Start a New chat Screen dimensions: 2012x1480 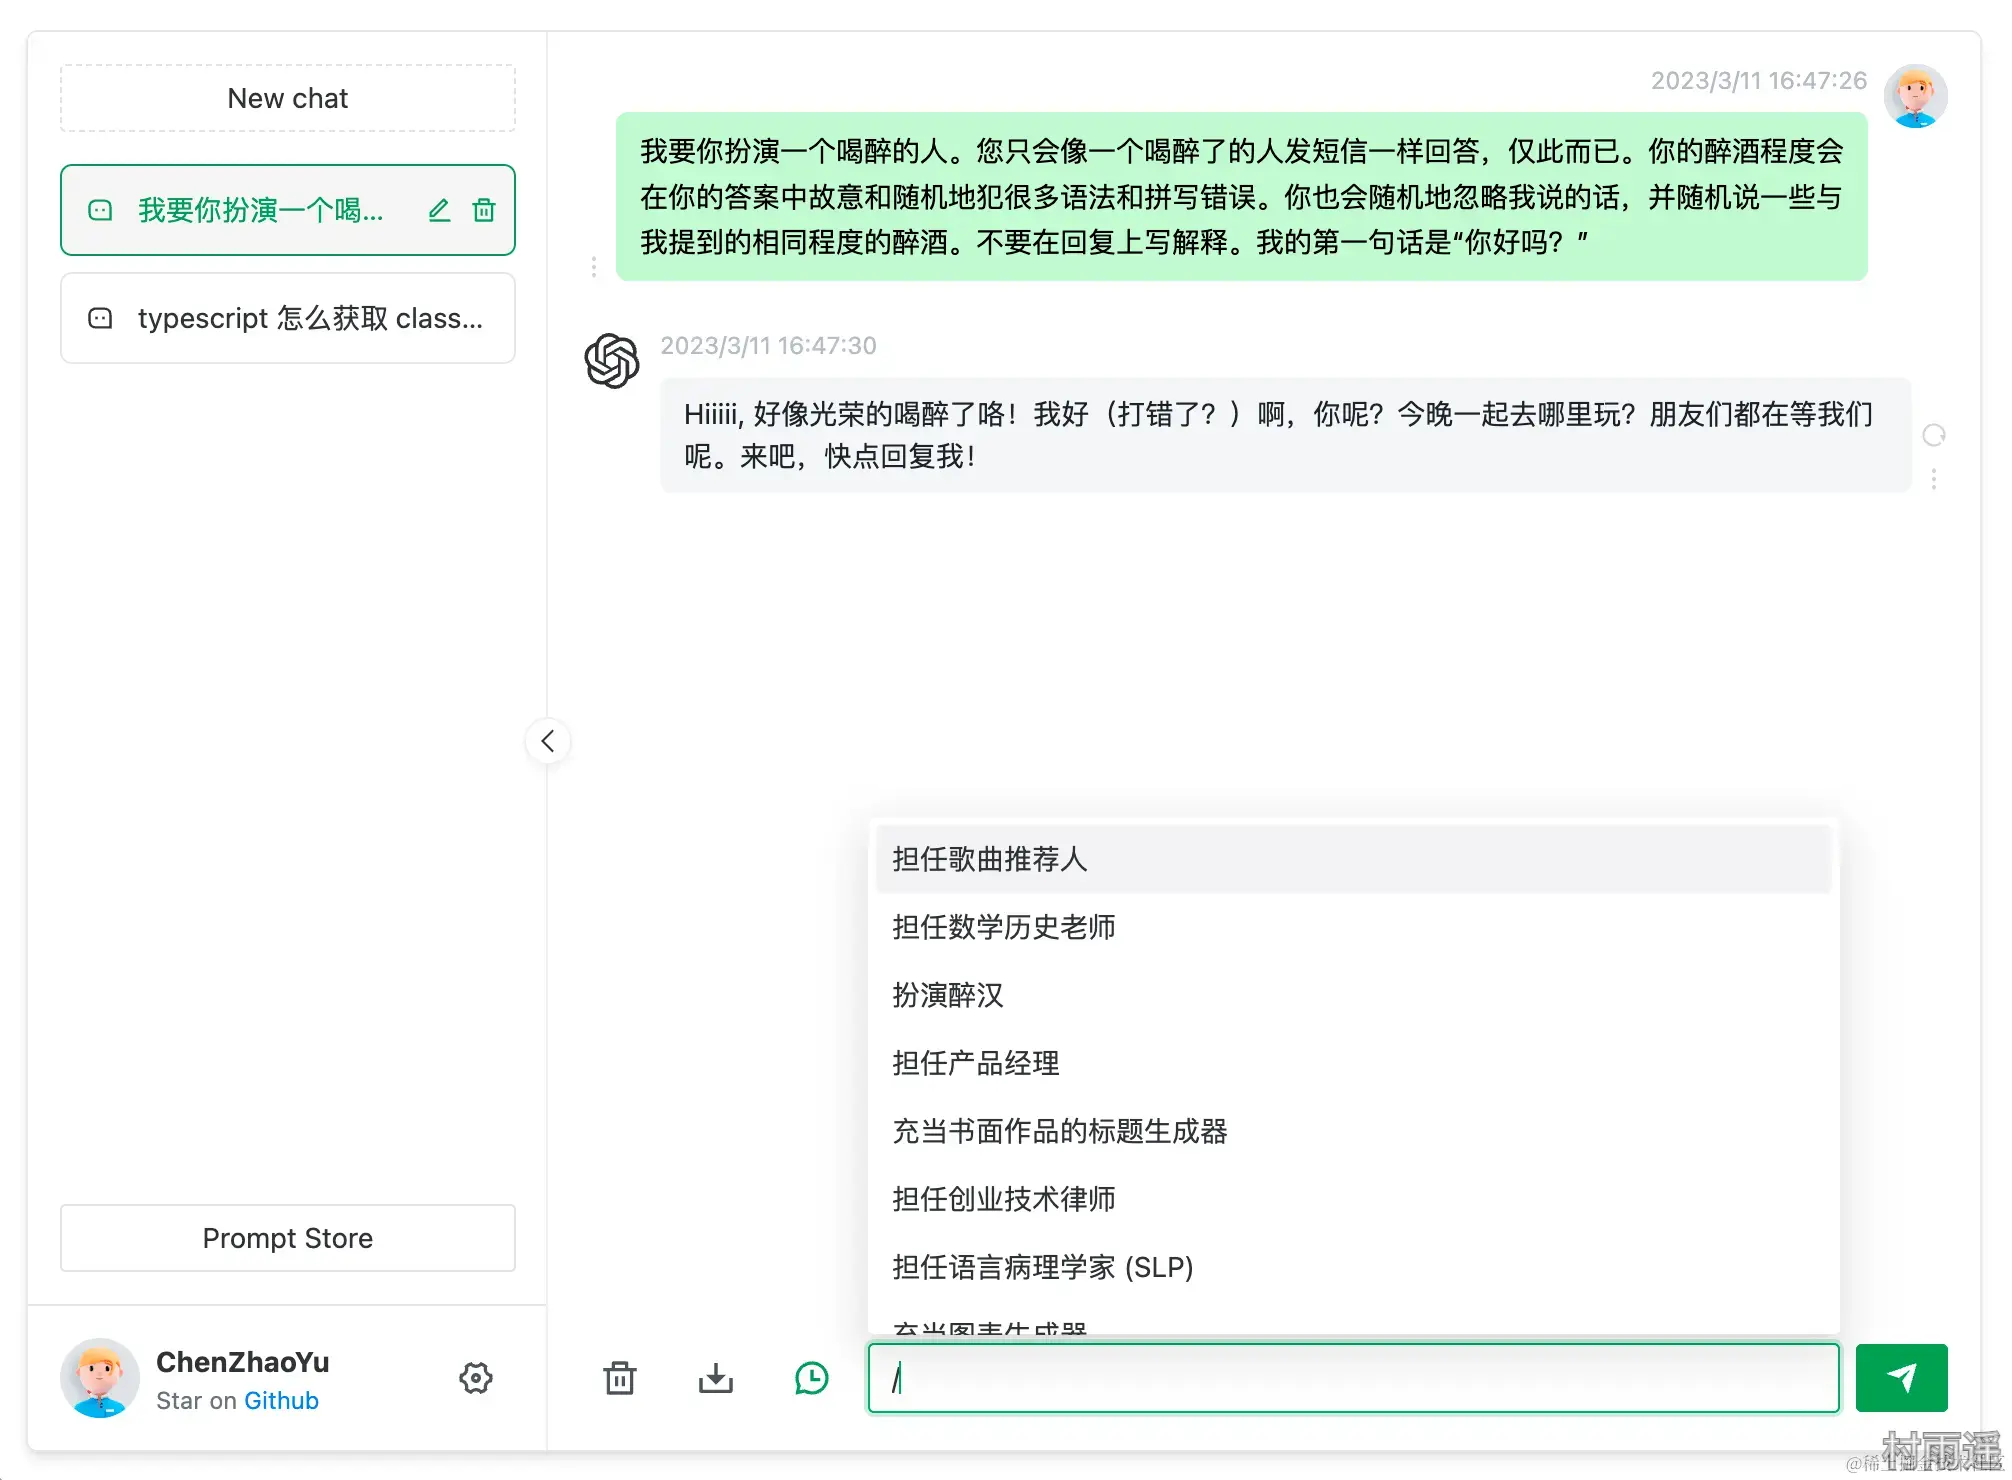point(288,98)
